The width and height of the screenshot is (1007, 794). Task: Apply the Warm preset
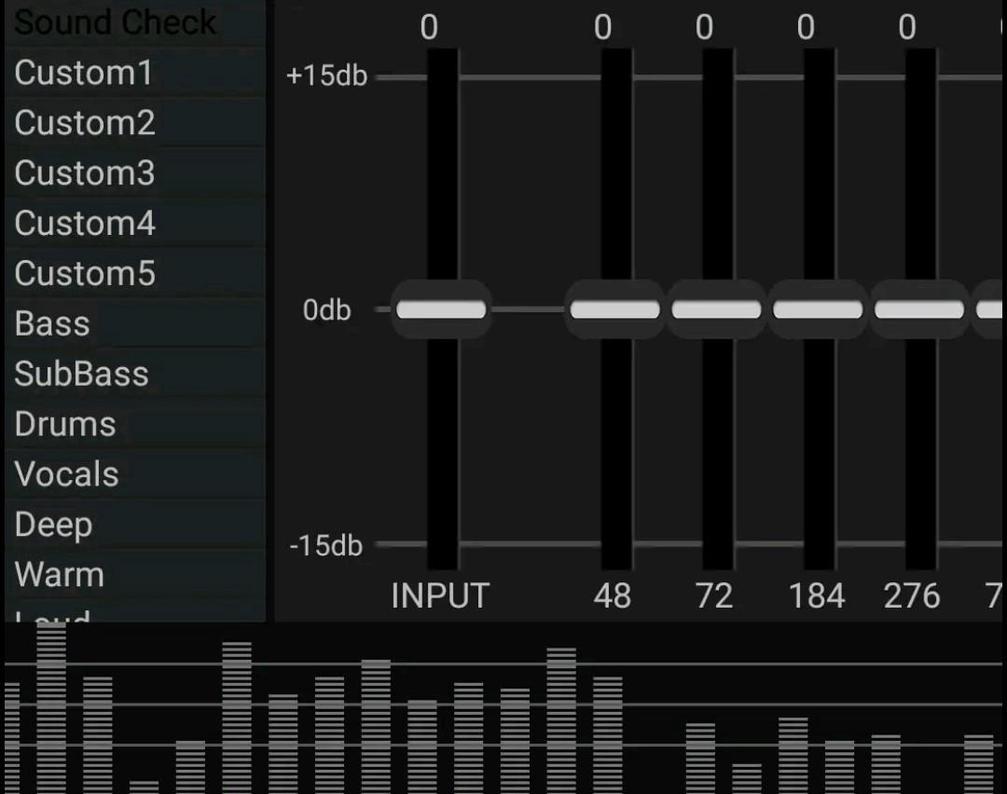click(110, 572)
